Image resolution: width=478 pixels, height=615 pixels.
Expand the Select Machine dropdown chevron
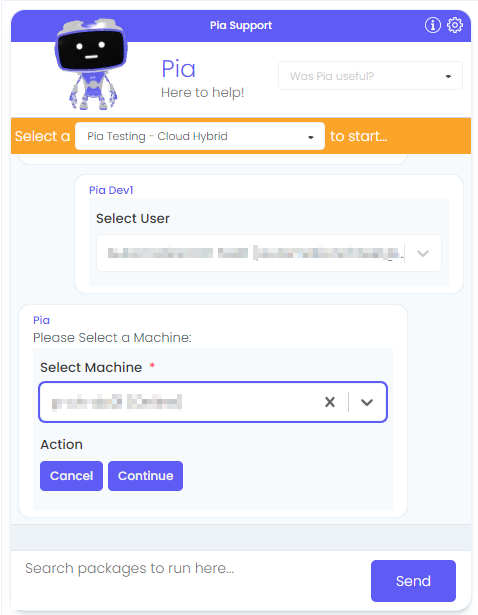[x=367, y=402]
